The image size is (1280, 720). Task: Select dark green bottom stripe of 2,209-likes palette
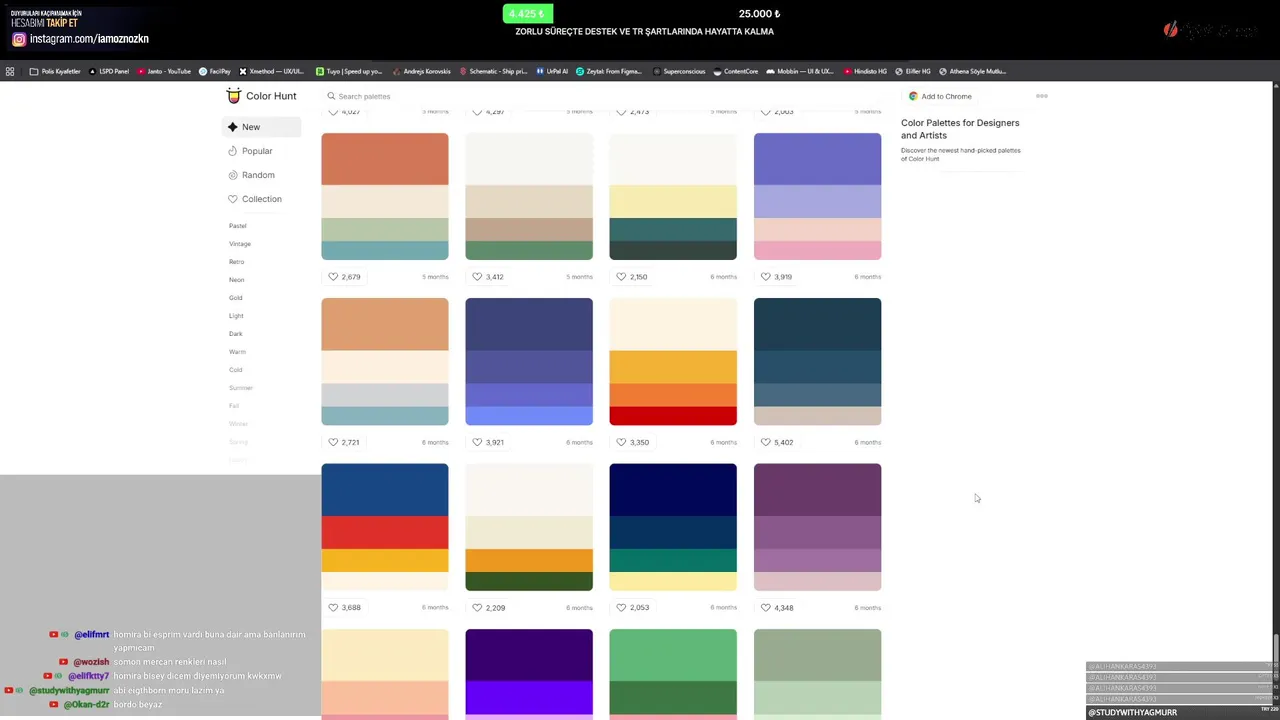(x=529, y=581)
